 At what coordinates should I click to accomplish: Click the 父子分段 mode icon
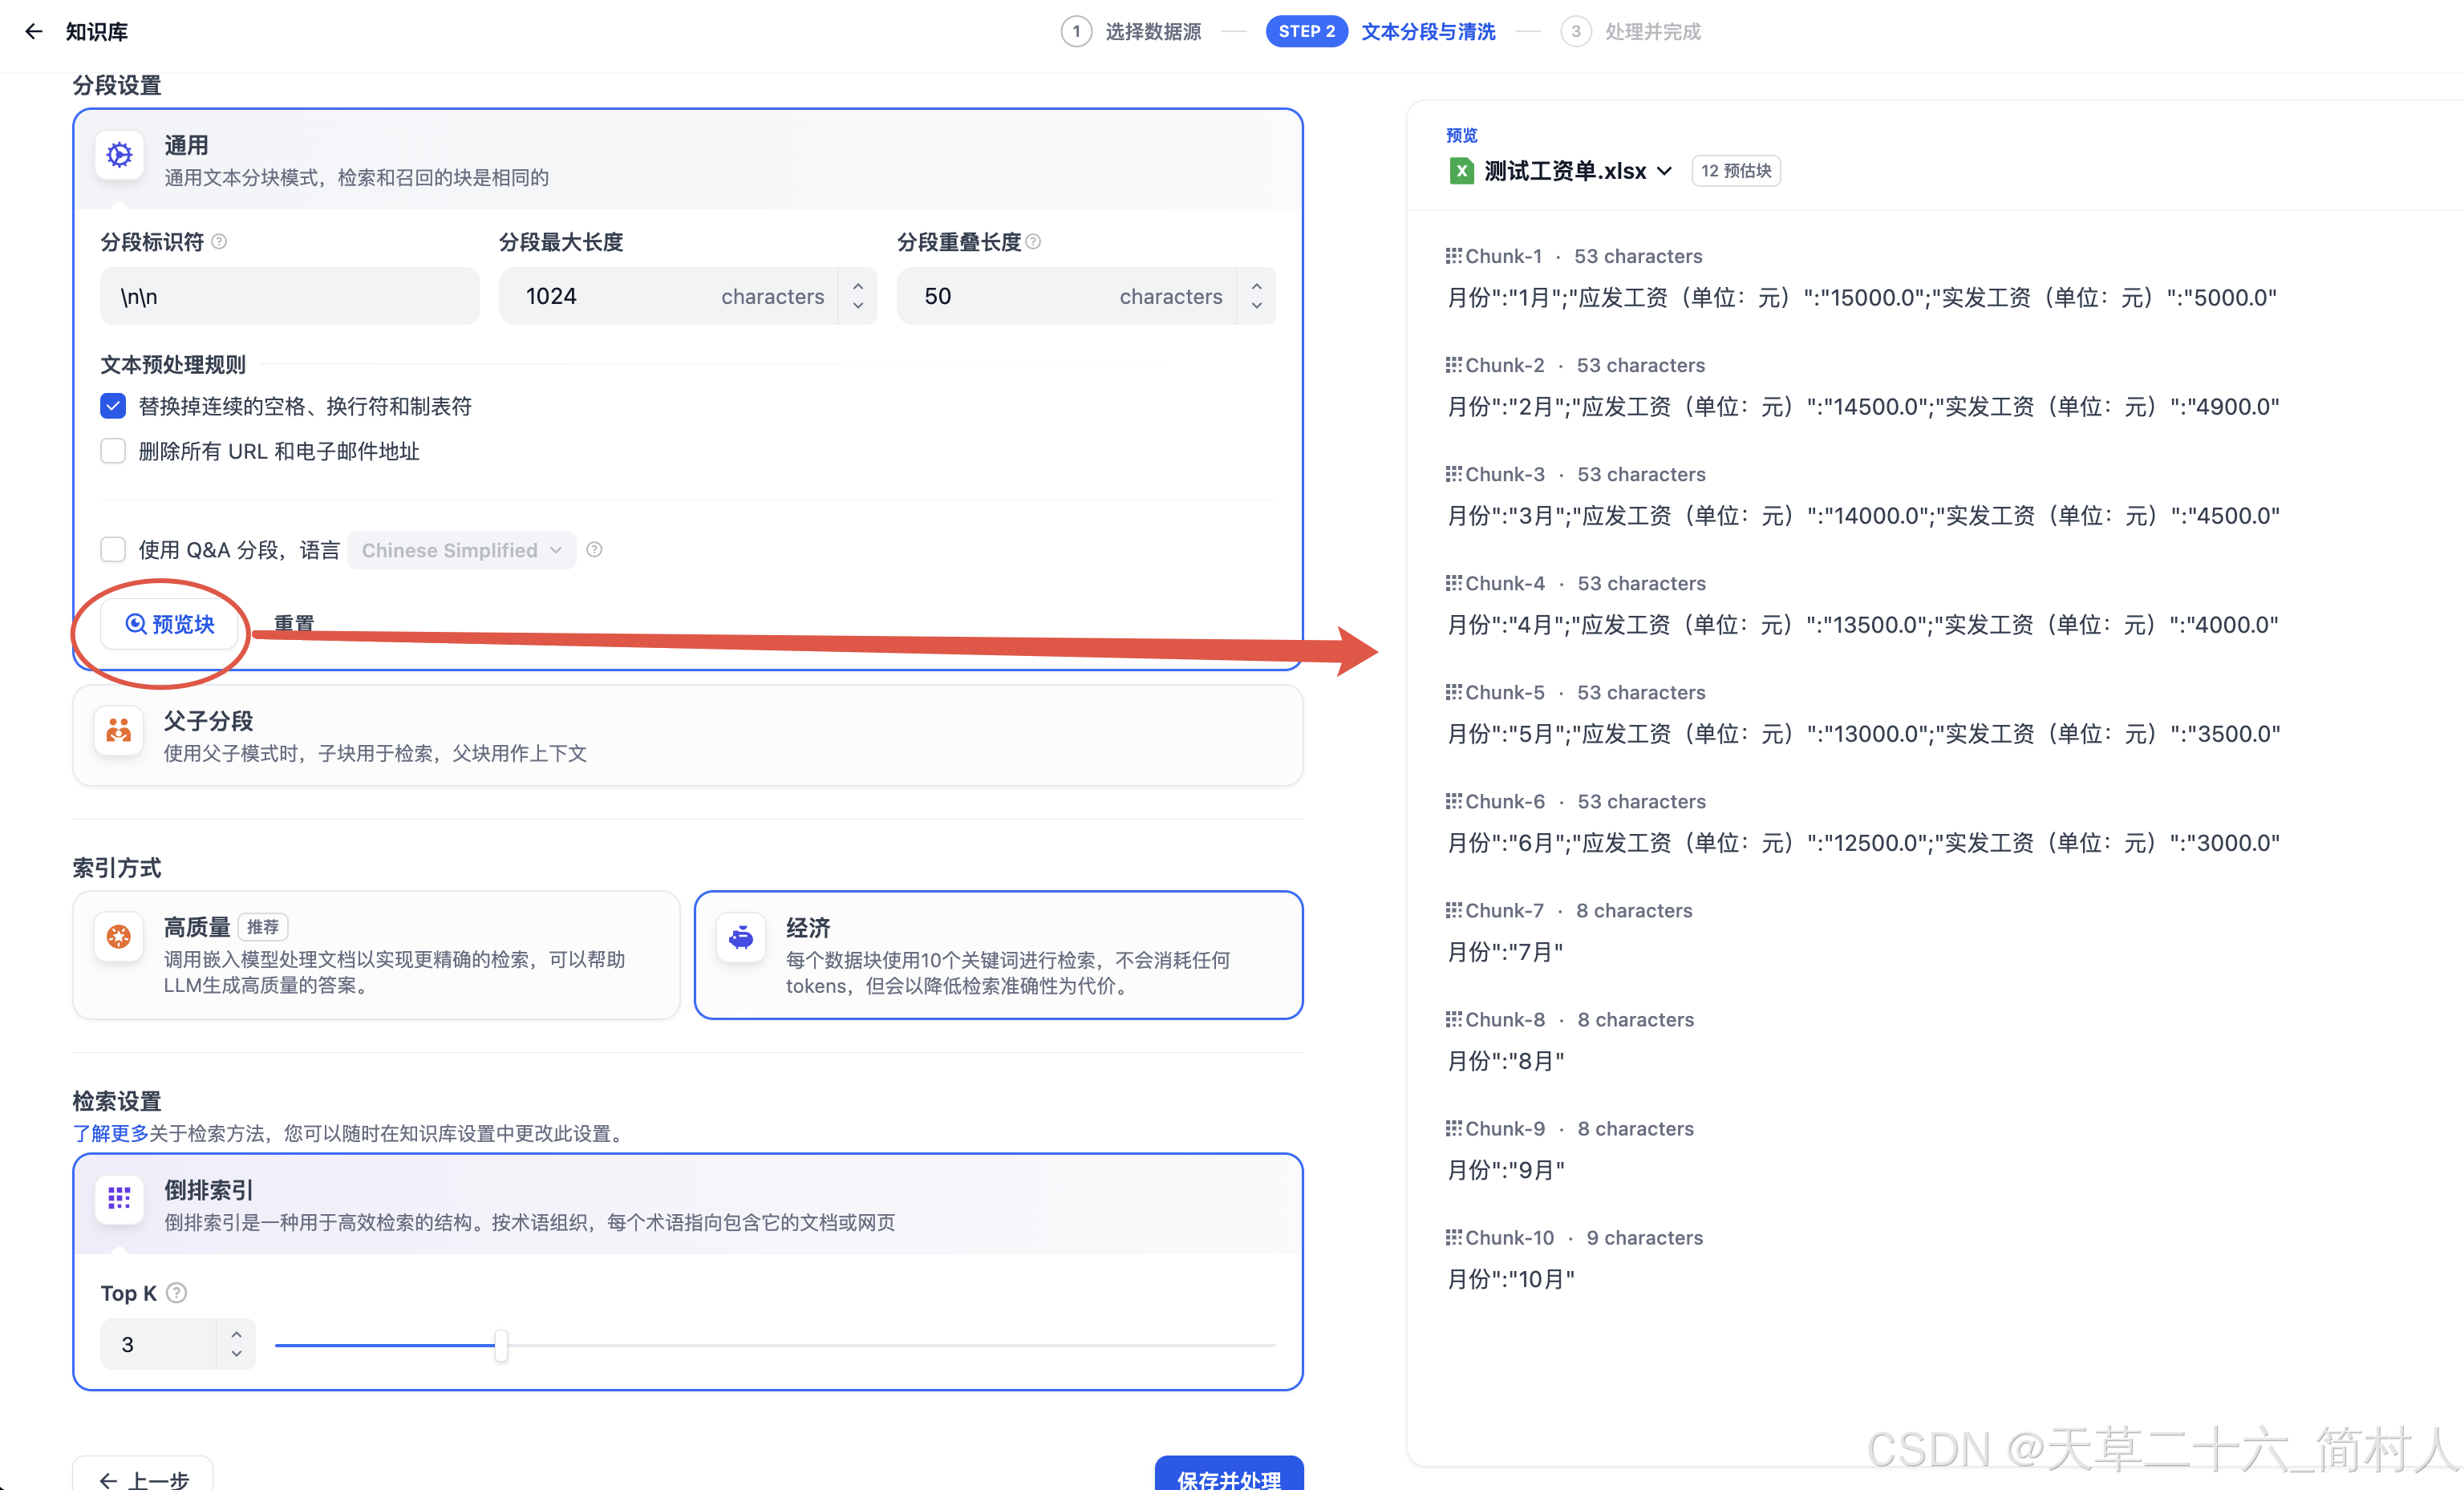pyautogui.click(x=118, y=731)
